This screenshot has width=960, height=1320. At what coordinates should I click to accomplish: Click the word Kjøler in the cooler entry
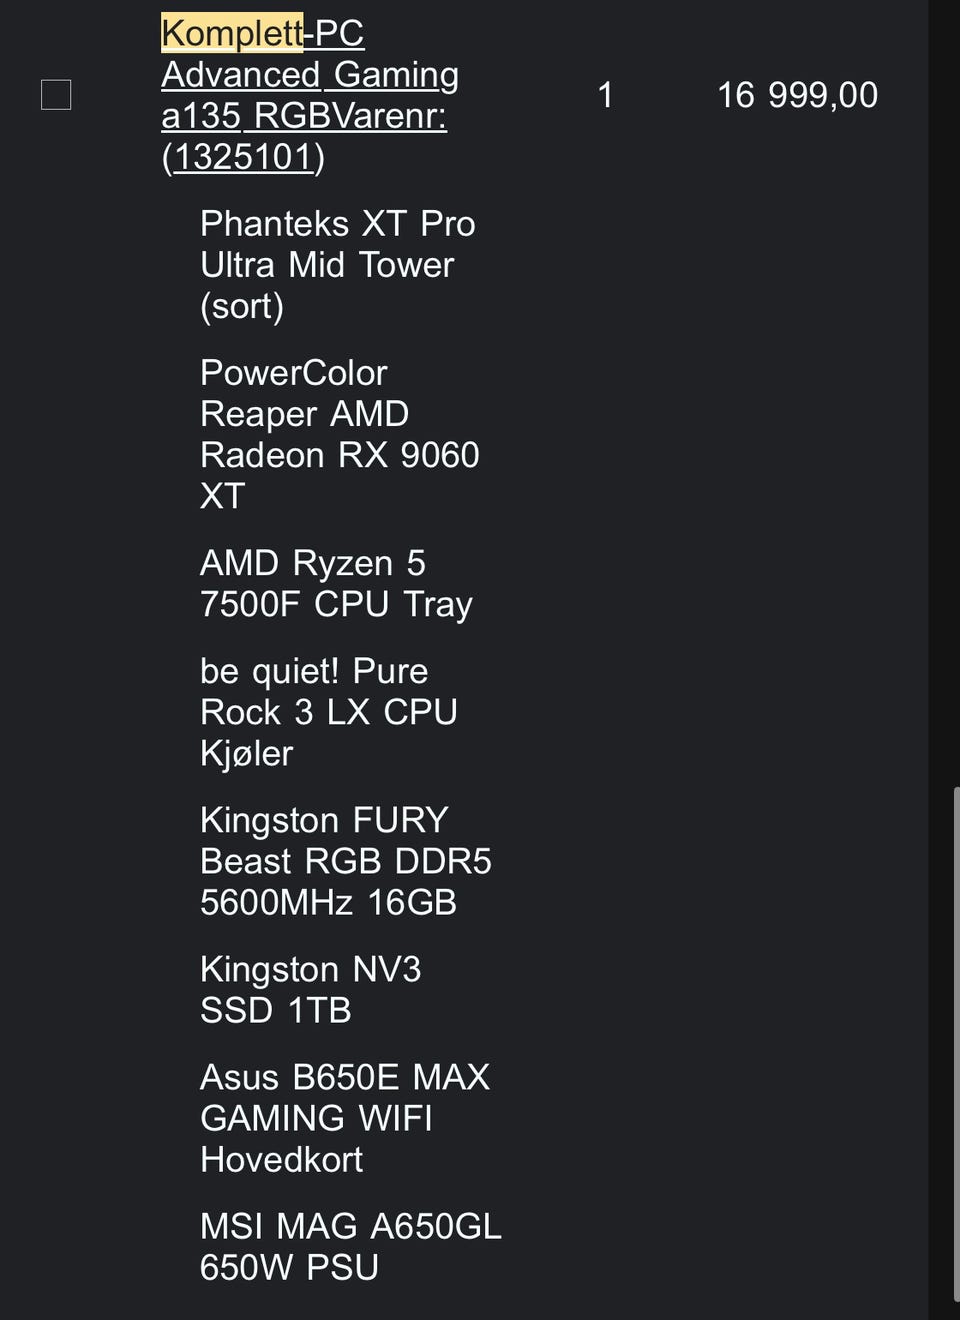246,753
